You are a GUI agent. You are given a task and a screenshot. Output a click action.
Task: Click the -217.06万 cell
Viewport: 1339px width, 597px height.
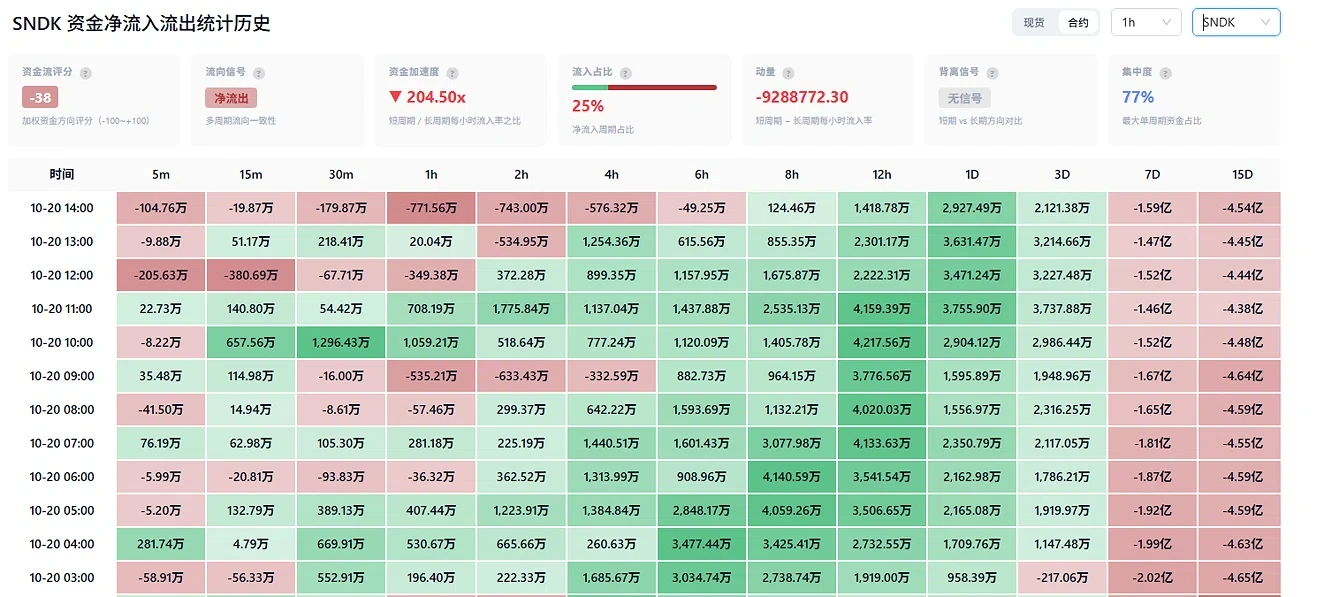coord(1062,578)
